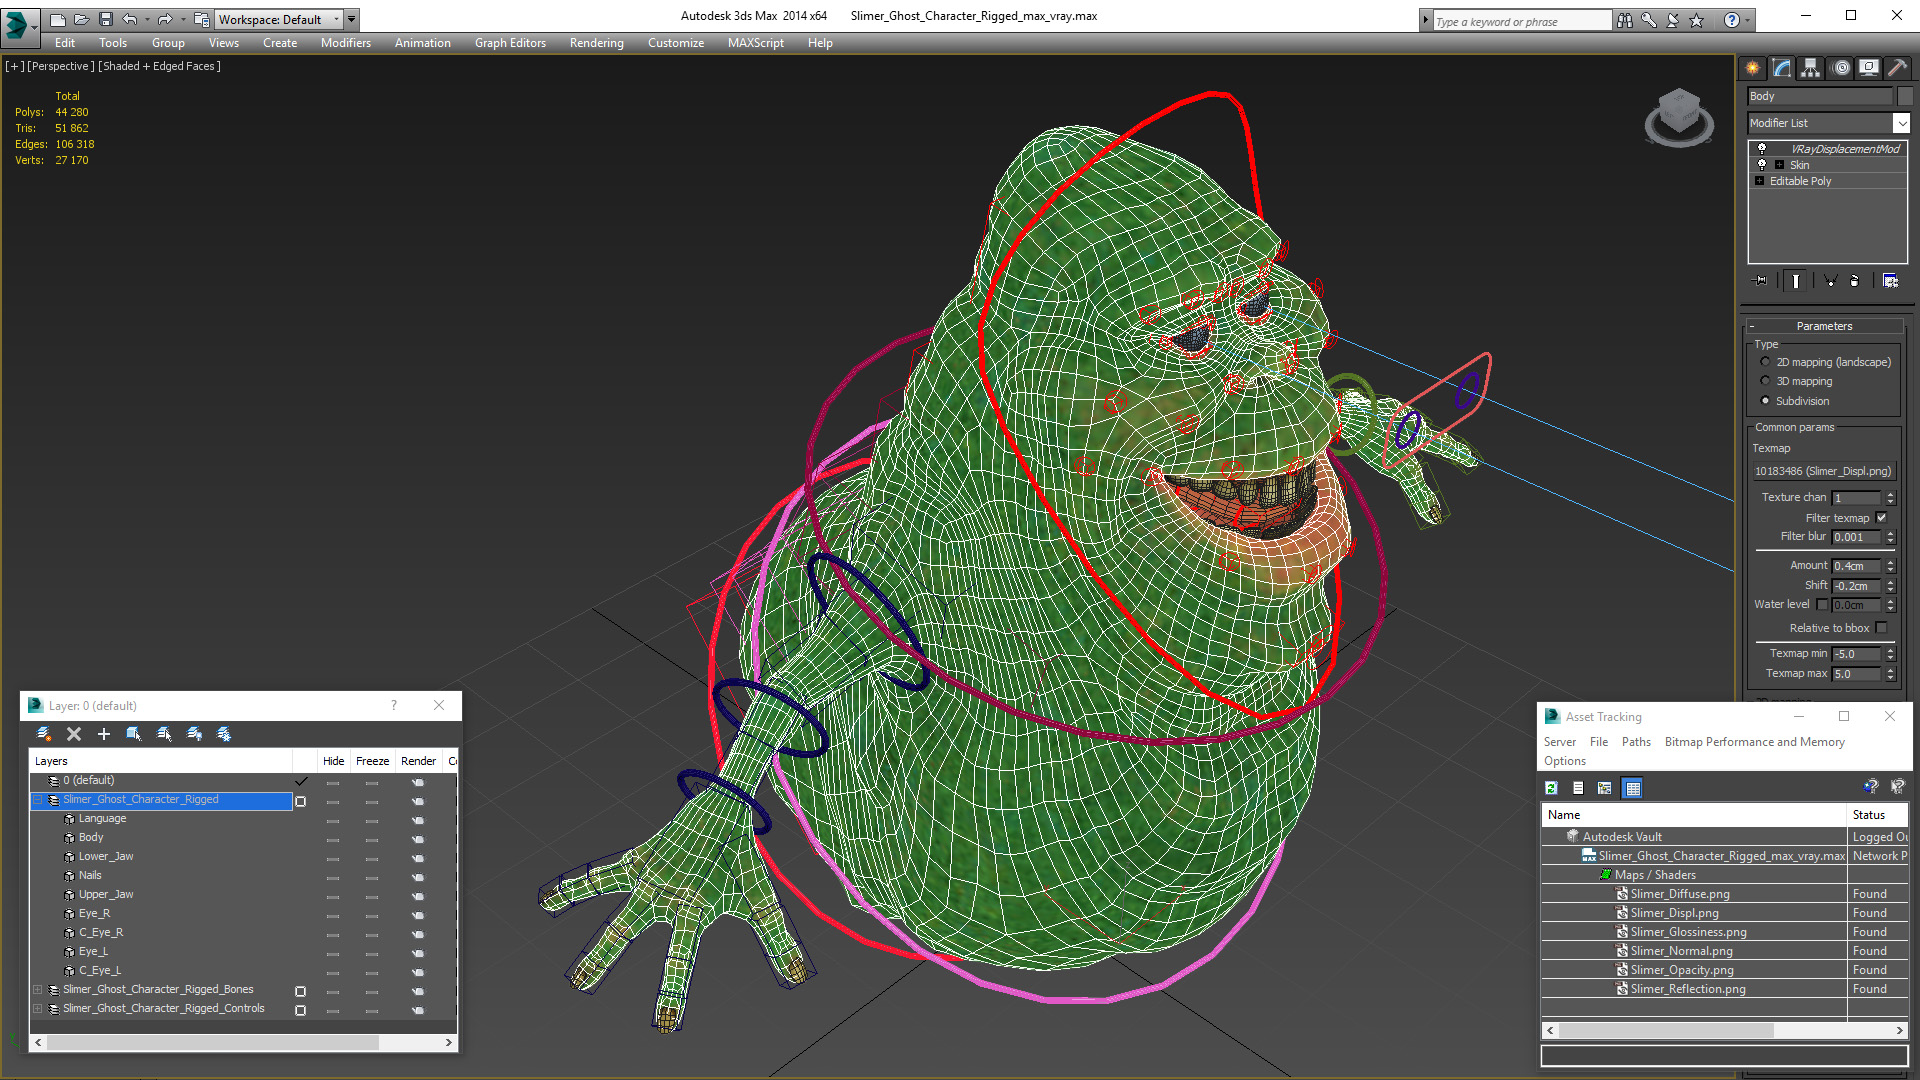Expand the Slimer_Ghost_Character_Rigged_Bones layer
This screenshot has width=1920, height=1080.
[38, 990]
